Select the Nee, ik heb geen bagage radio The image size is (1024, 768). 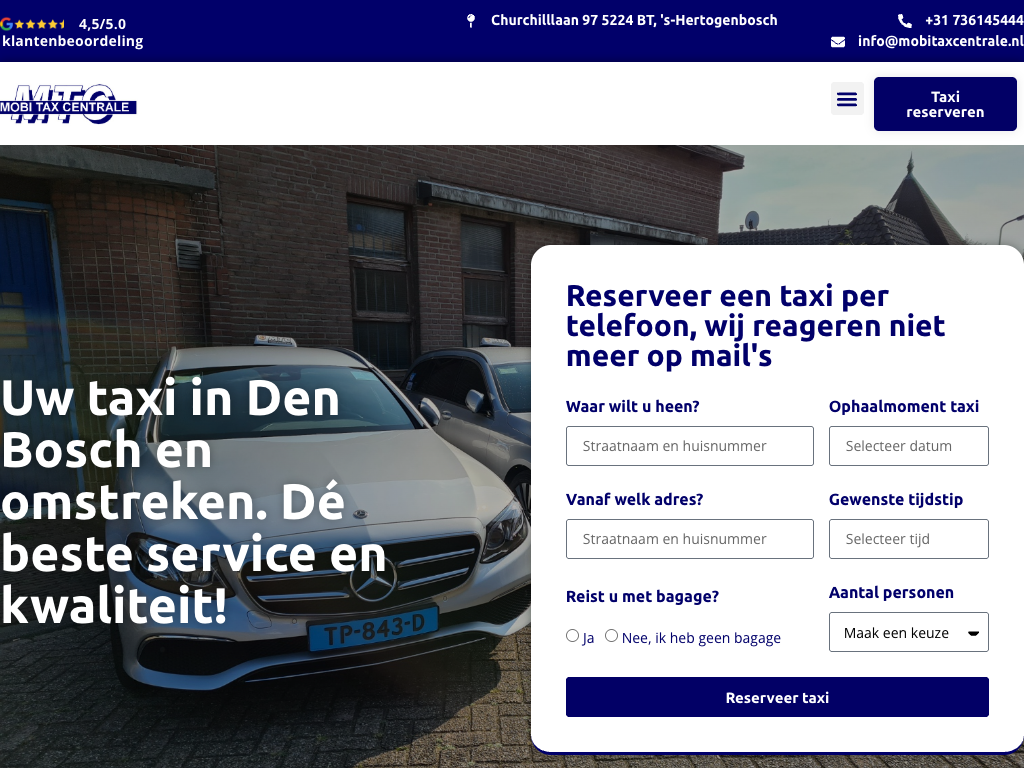click(611, 635)
